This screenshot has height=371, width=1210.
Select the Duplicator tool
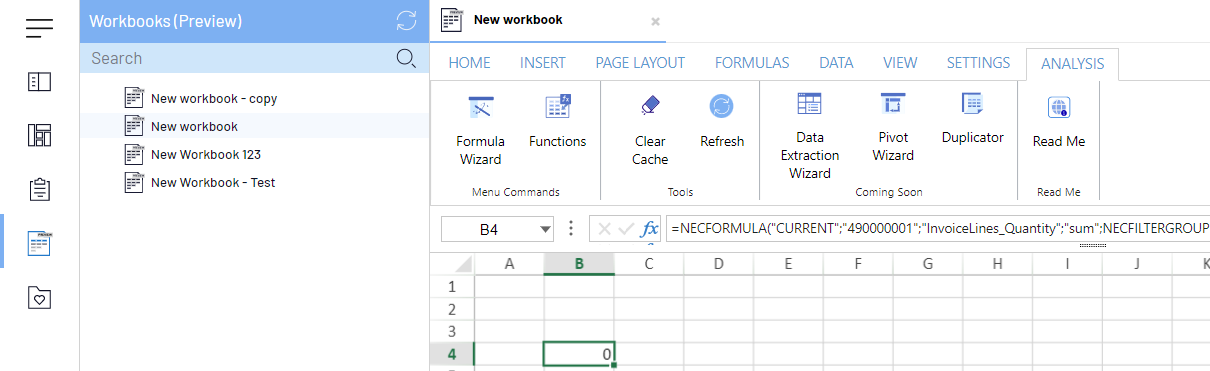[972, 119]
